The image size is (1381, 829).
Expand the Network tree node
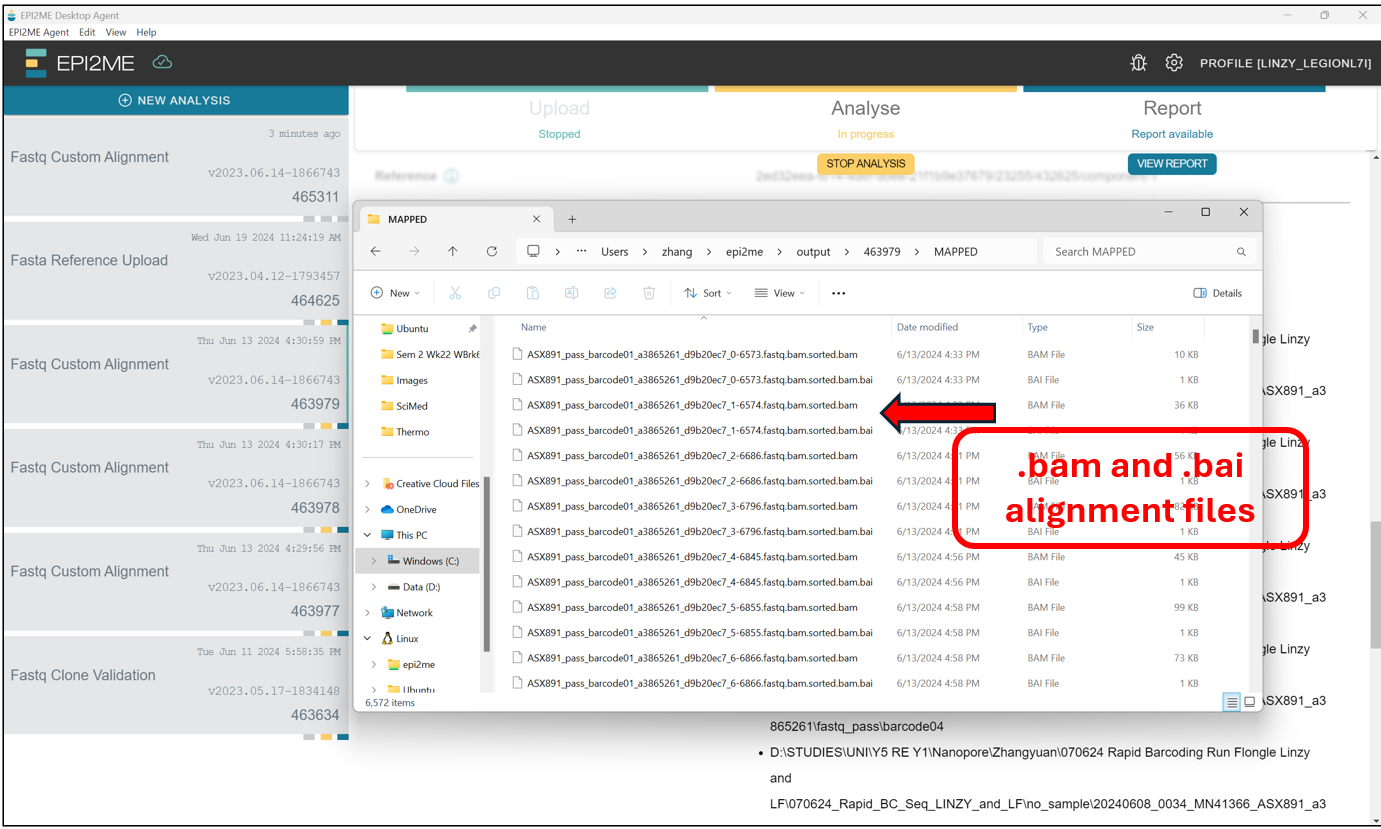click(x=367, y=613)
